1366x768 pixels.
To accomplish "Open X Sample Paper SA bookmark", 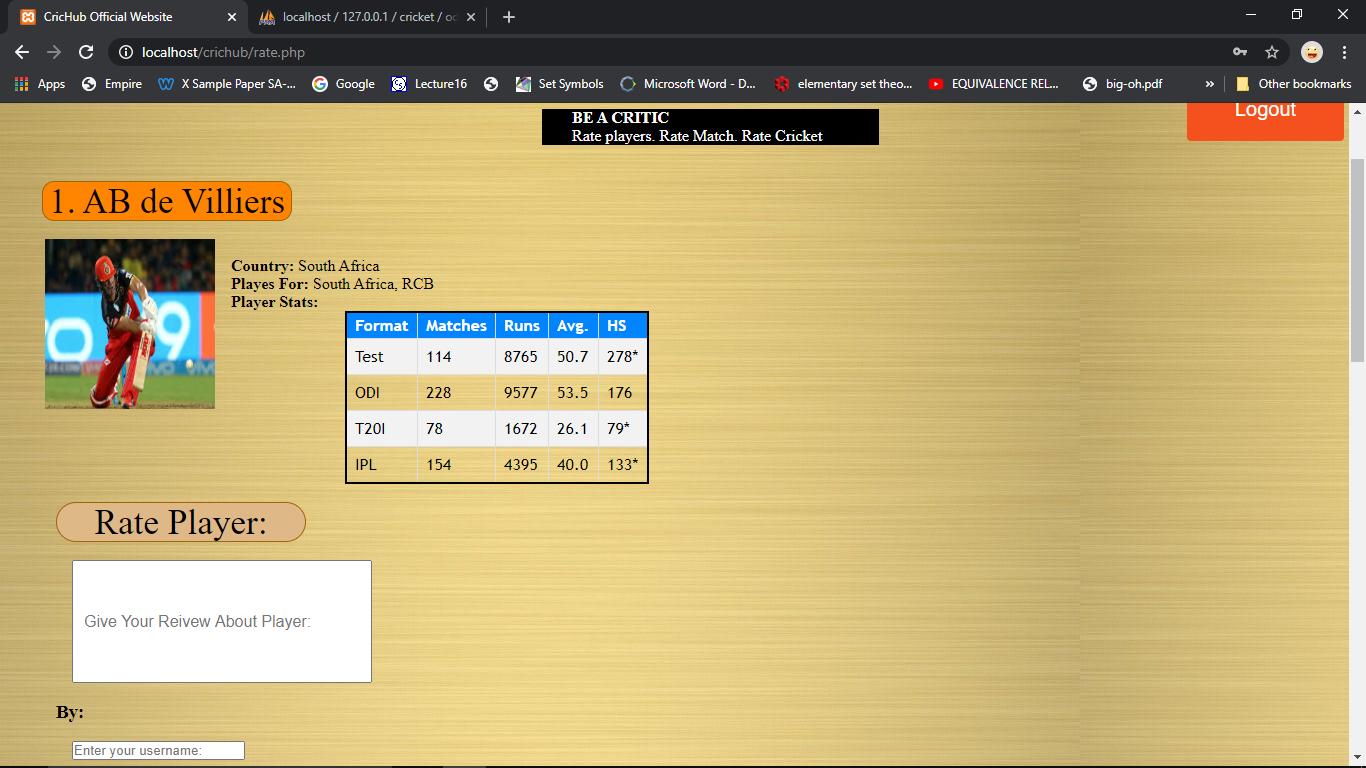I will click(227, 84).
